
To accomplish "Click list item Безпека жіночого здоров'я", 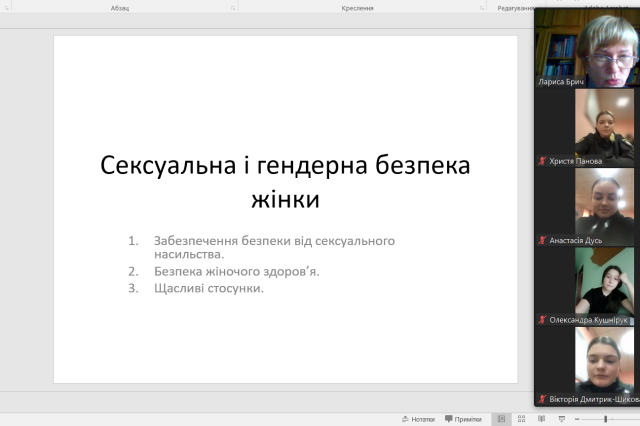I will 237,271.
